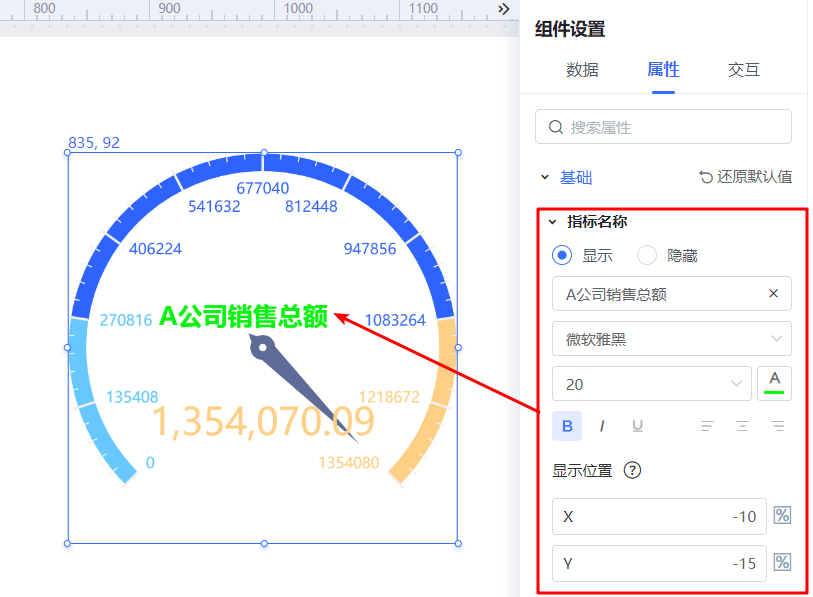Toggle italic formatting for indicator name
The height and width of the screenshot is (597, 813).
pyautogui.click(x=602, y=426)
